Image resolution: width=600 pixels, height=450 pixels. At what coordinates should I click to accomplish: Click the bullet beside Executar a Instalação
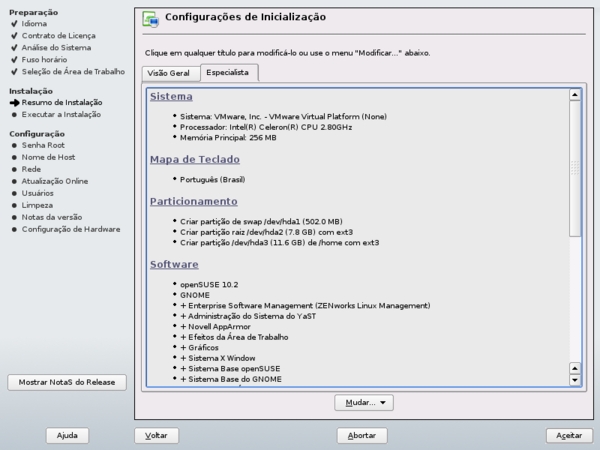(14, 114)
